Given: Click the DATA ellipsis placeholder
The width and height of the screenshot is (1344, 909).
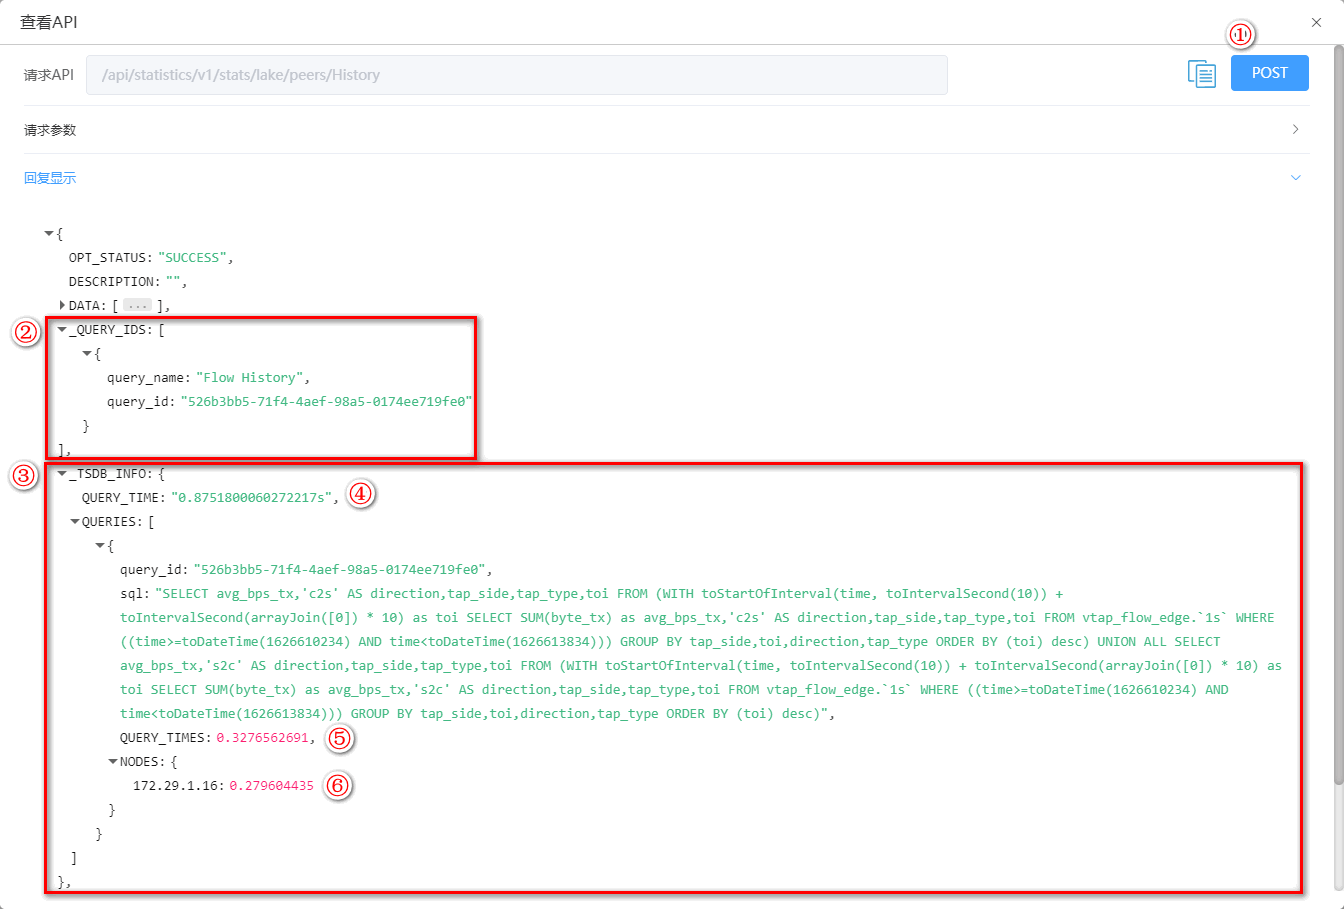Looking at the screenshot, I should coord(137,306).
